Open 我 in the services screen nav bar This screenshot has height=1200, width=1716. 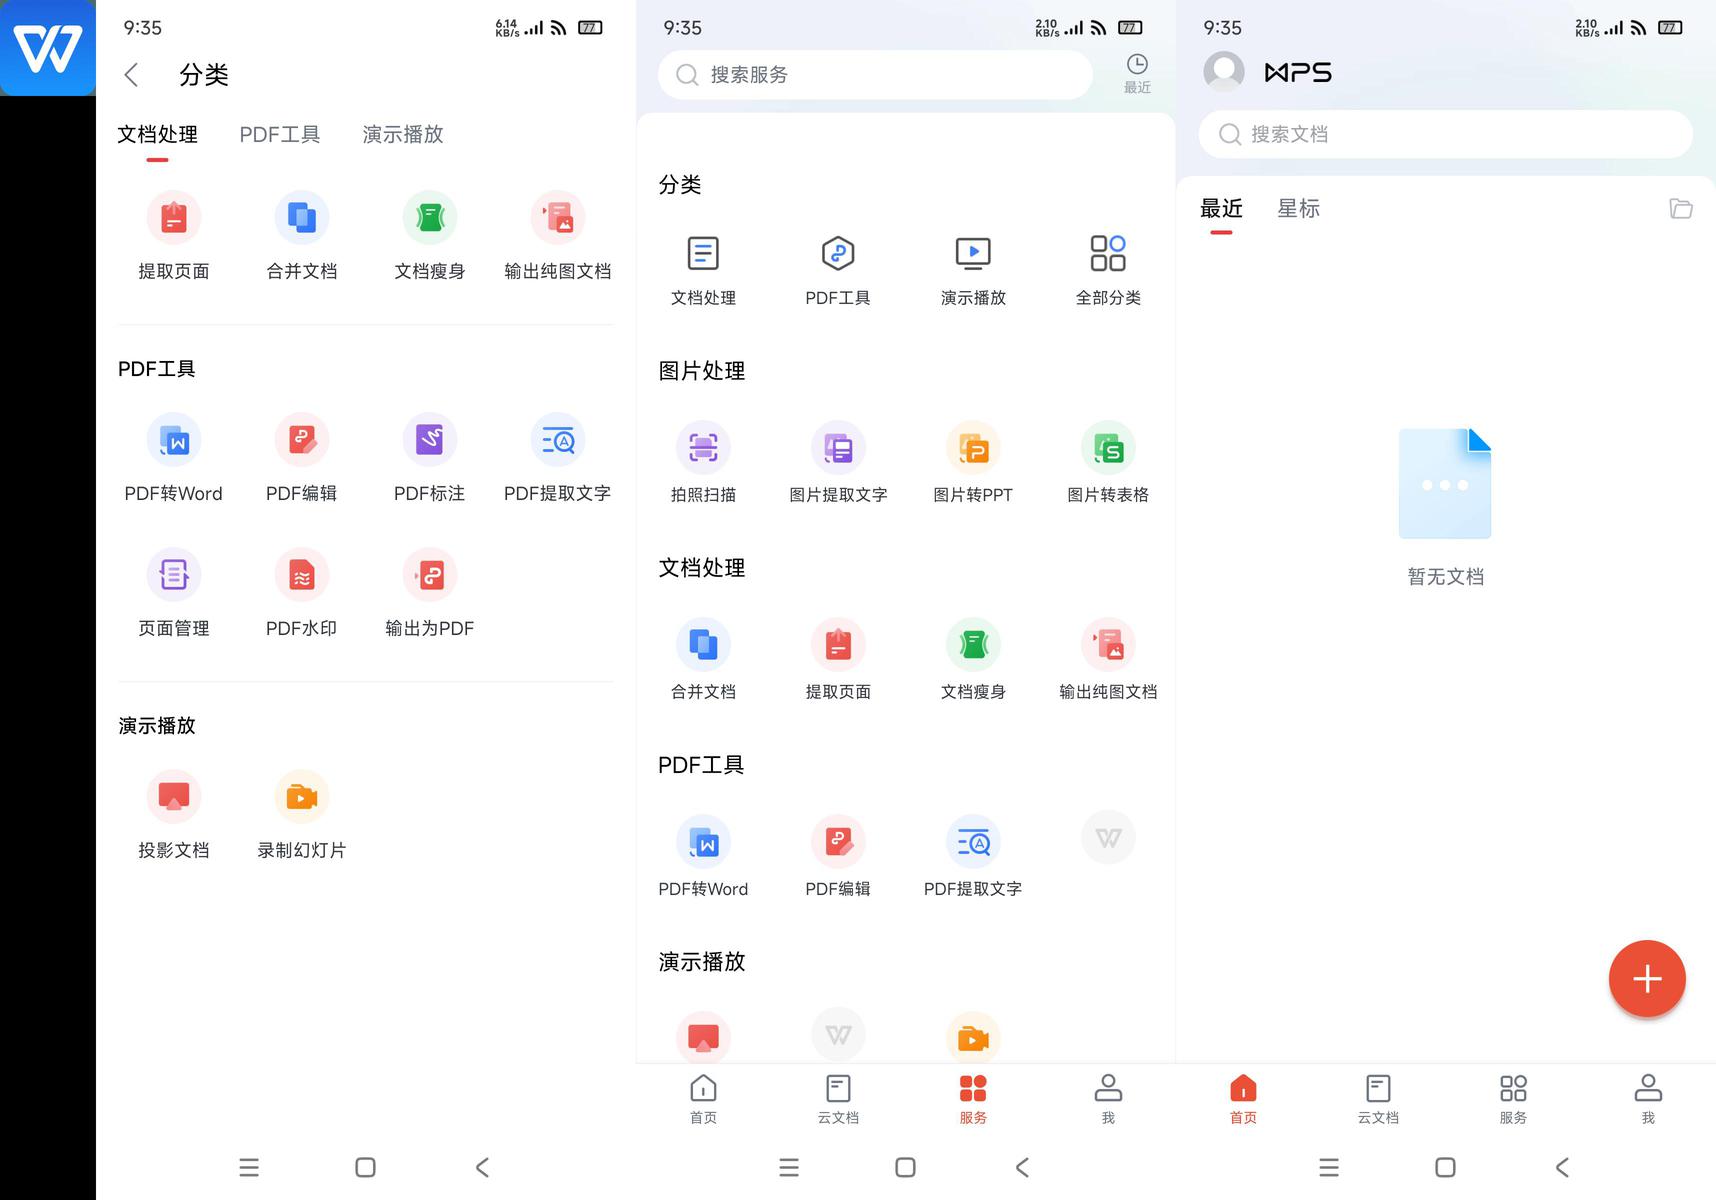[1108, 1099]
